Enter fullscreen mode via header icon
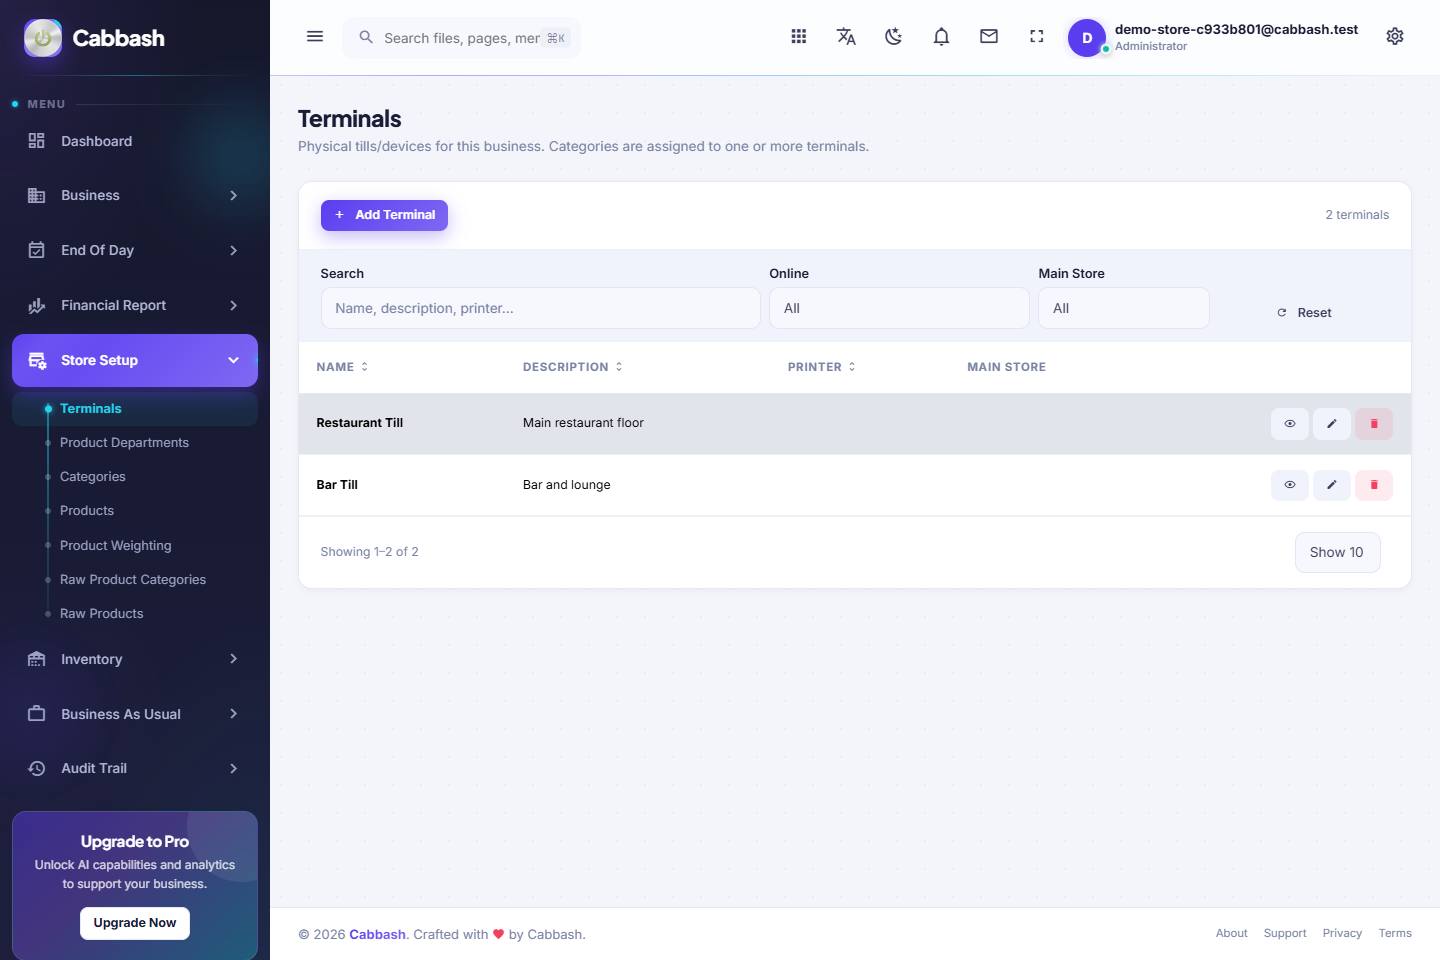Screen dimensions: 1440x960 [x=1037, y=37]
